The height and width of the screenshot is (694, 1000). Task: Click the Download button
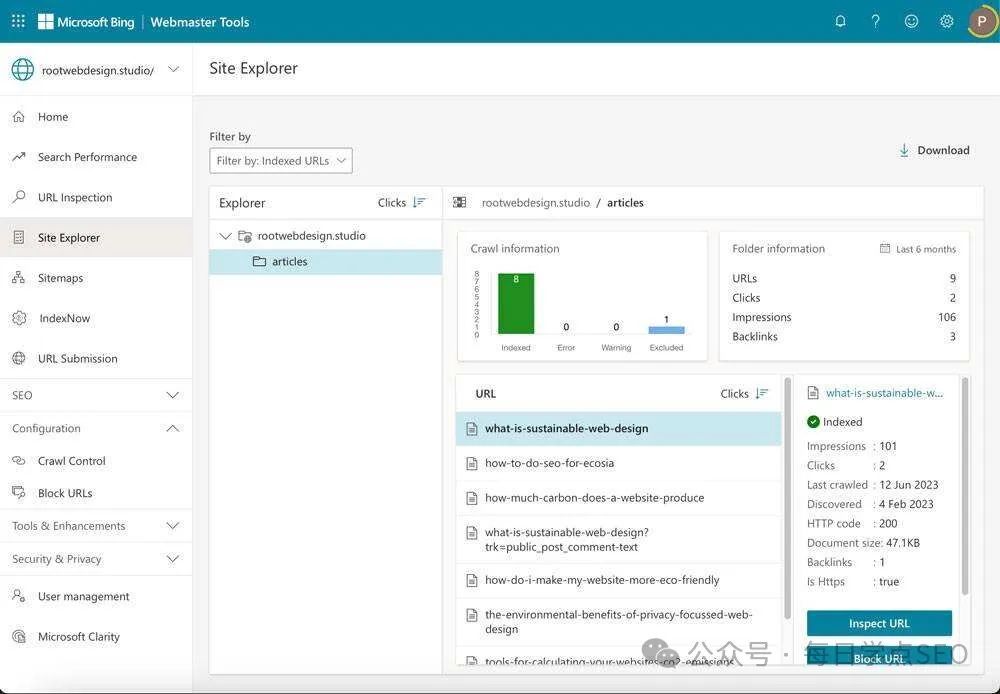tap(934, 150)
